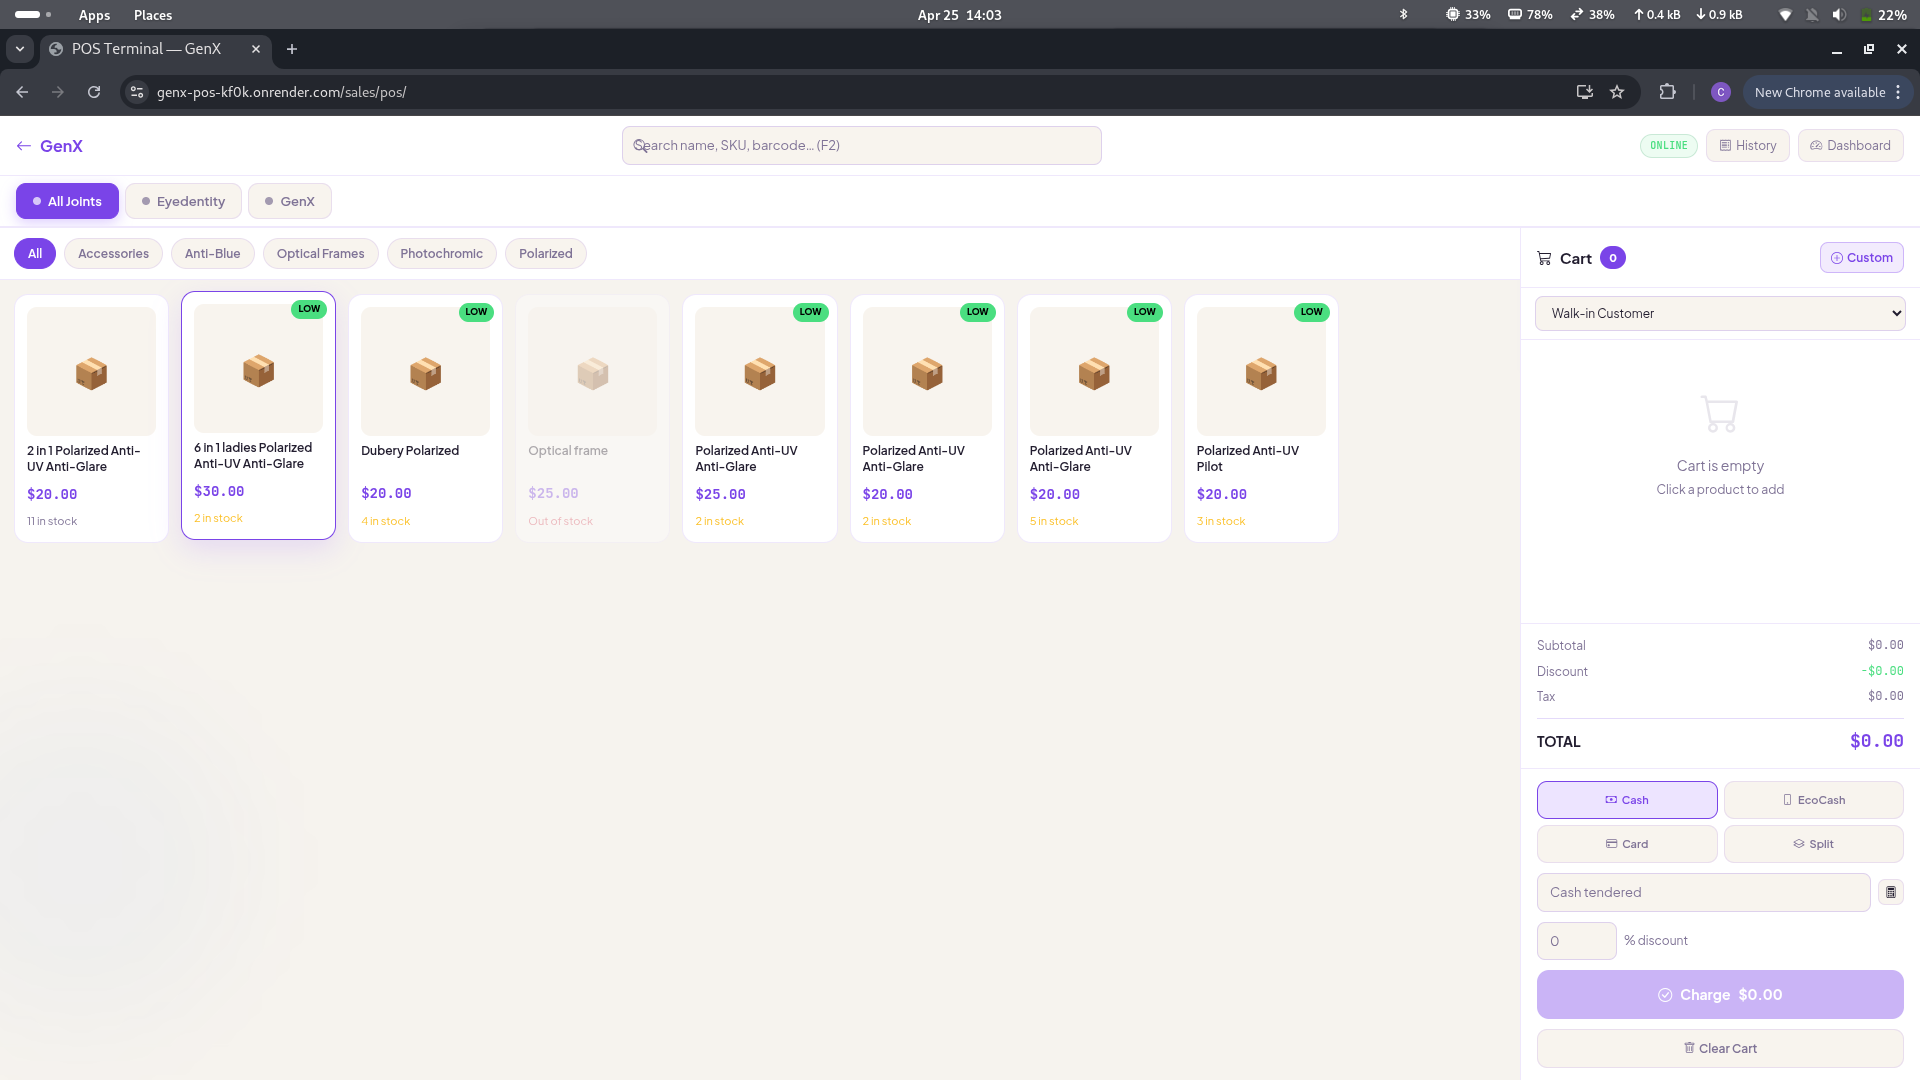Click the Wi-Fi icon in system tray
The image size is (1920, 1080).
pyautogui.click(x=1785, y=15)
